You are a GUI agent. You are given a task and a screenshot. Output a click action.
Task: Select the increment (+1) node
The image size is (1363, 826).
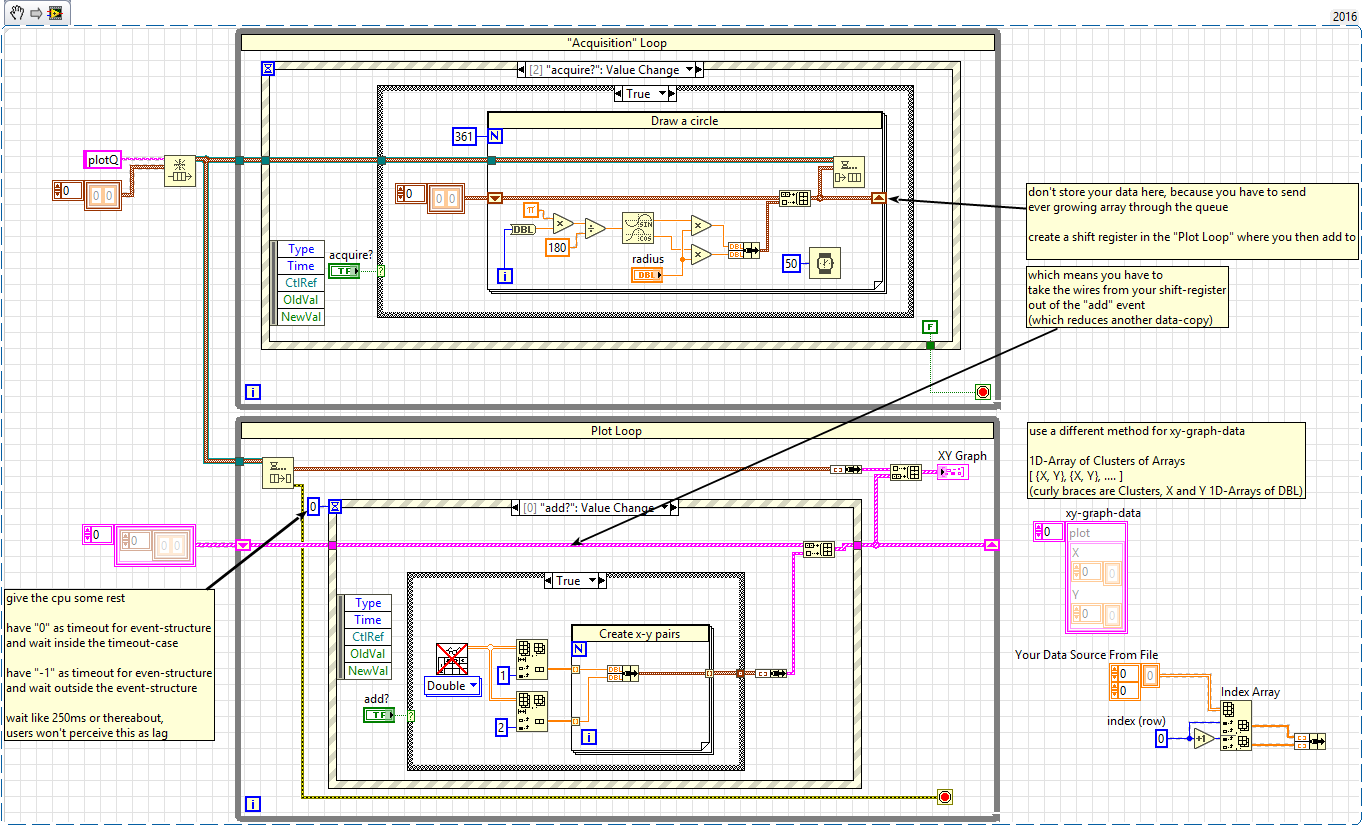(1203, 738)
